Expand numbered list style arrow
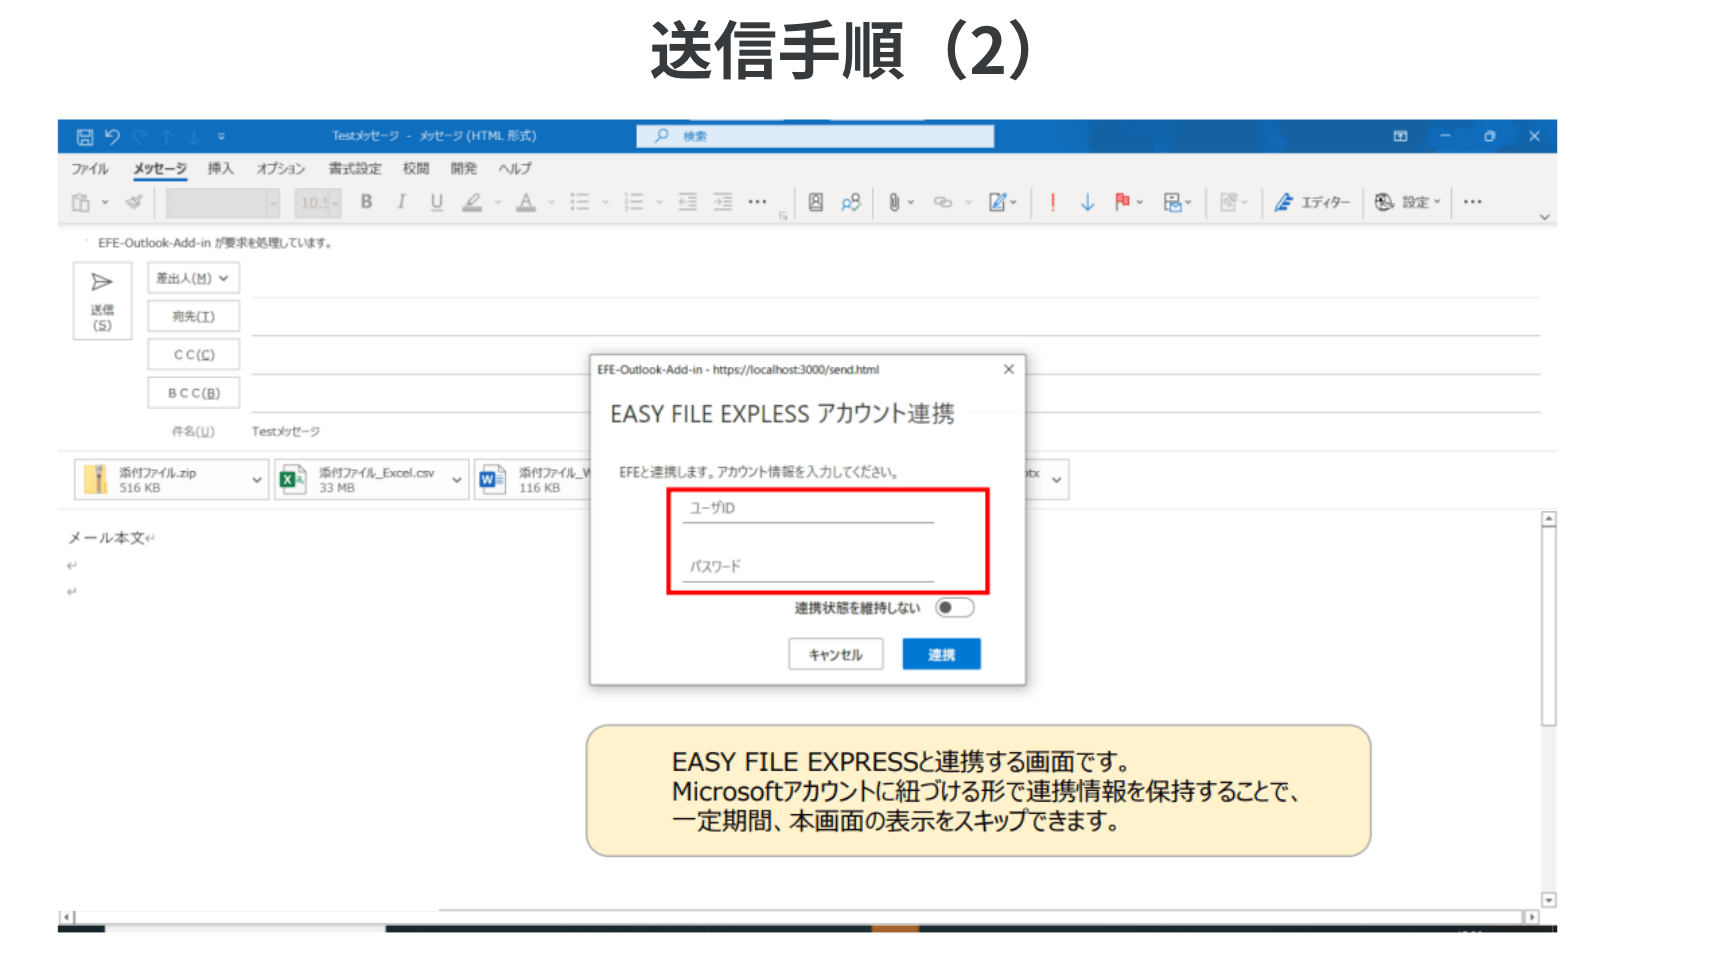The height and width of the screenshot is (971, 1720). coord(659,203)
